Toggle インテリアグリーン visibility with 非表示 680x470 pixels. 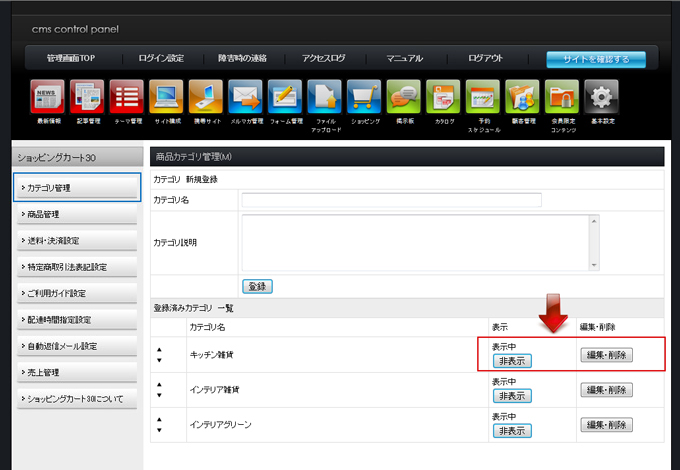coord(511,431)
